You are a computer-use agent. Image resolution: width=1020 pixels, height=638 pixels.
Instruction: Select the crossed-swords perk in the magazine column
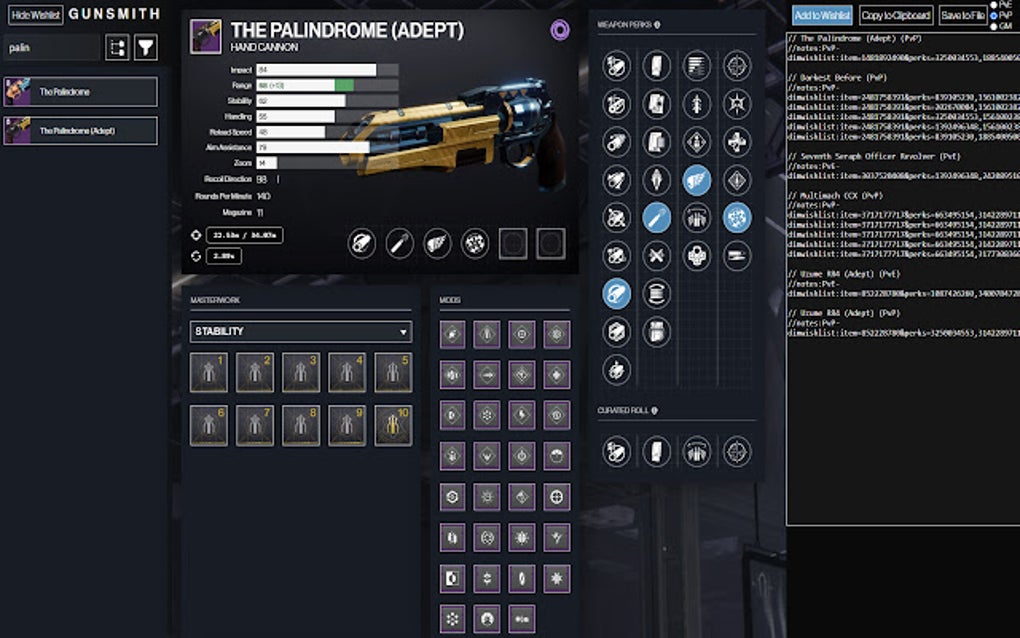[x=656, y=256]
